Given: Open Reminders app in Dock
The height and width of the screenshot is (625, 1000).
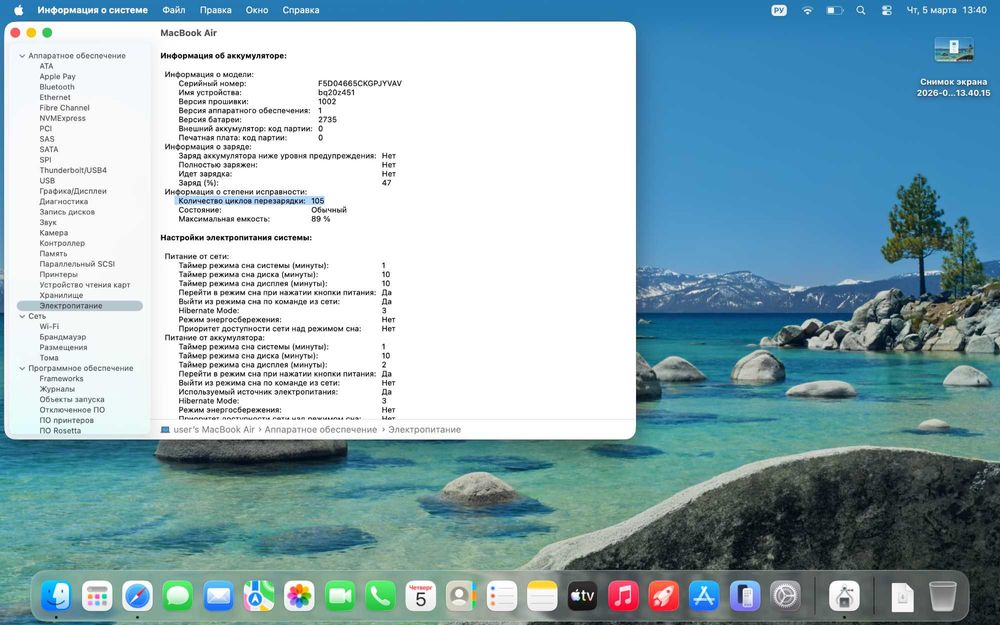Looking at the screenshot, I should 502,596.
